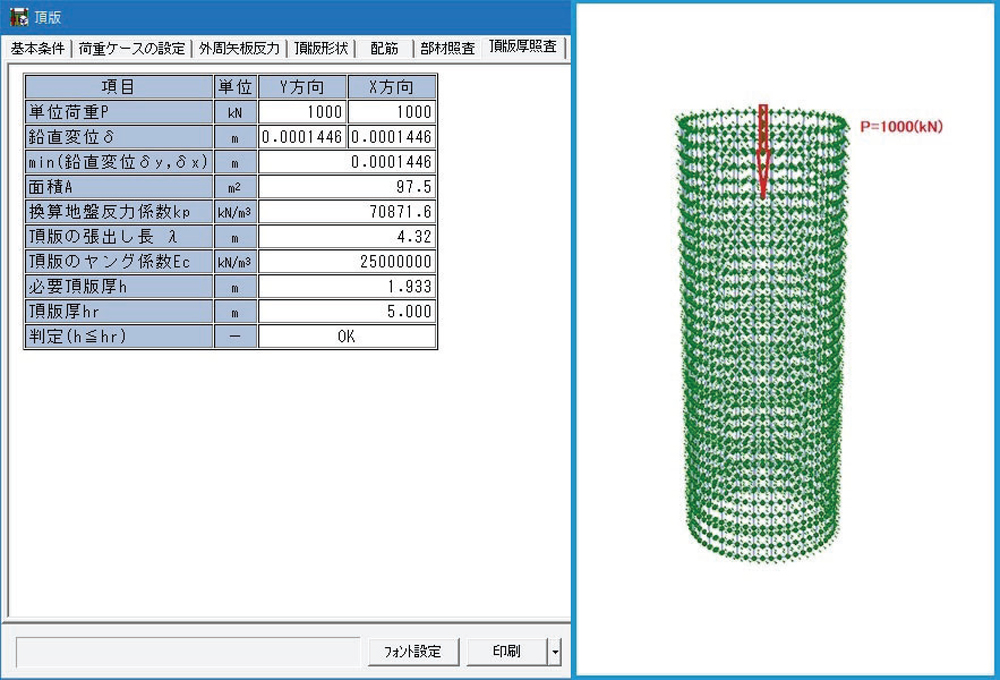Click the 単位 column header
This screenshot has height=680, width=1000.
(x=235, y=87)
